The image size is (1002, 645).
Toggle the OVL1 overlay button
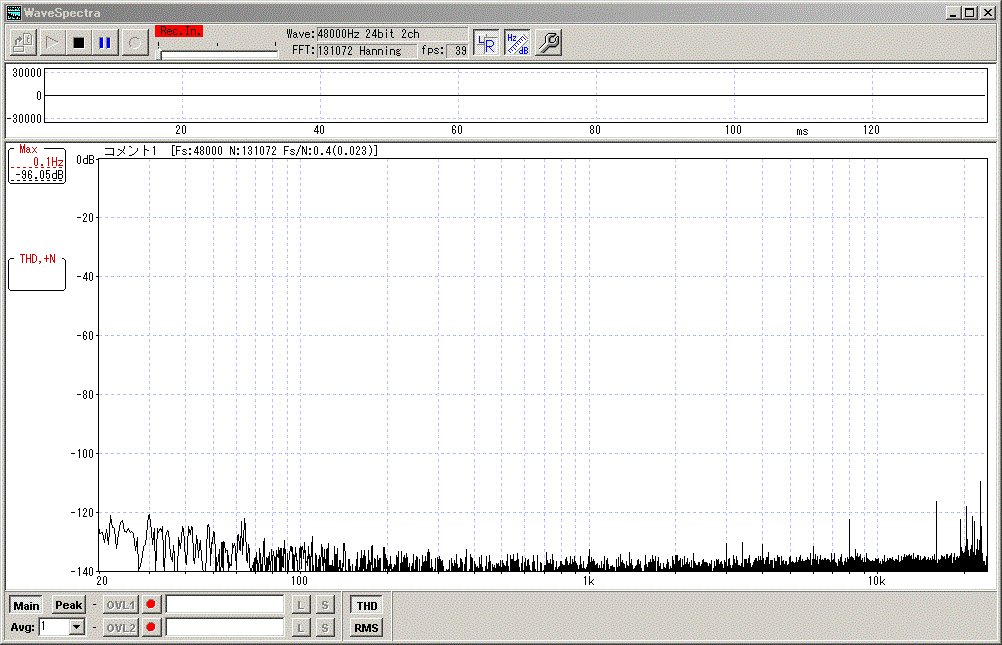pyautogui.click(x=120, y=605)
